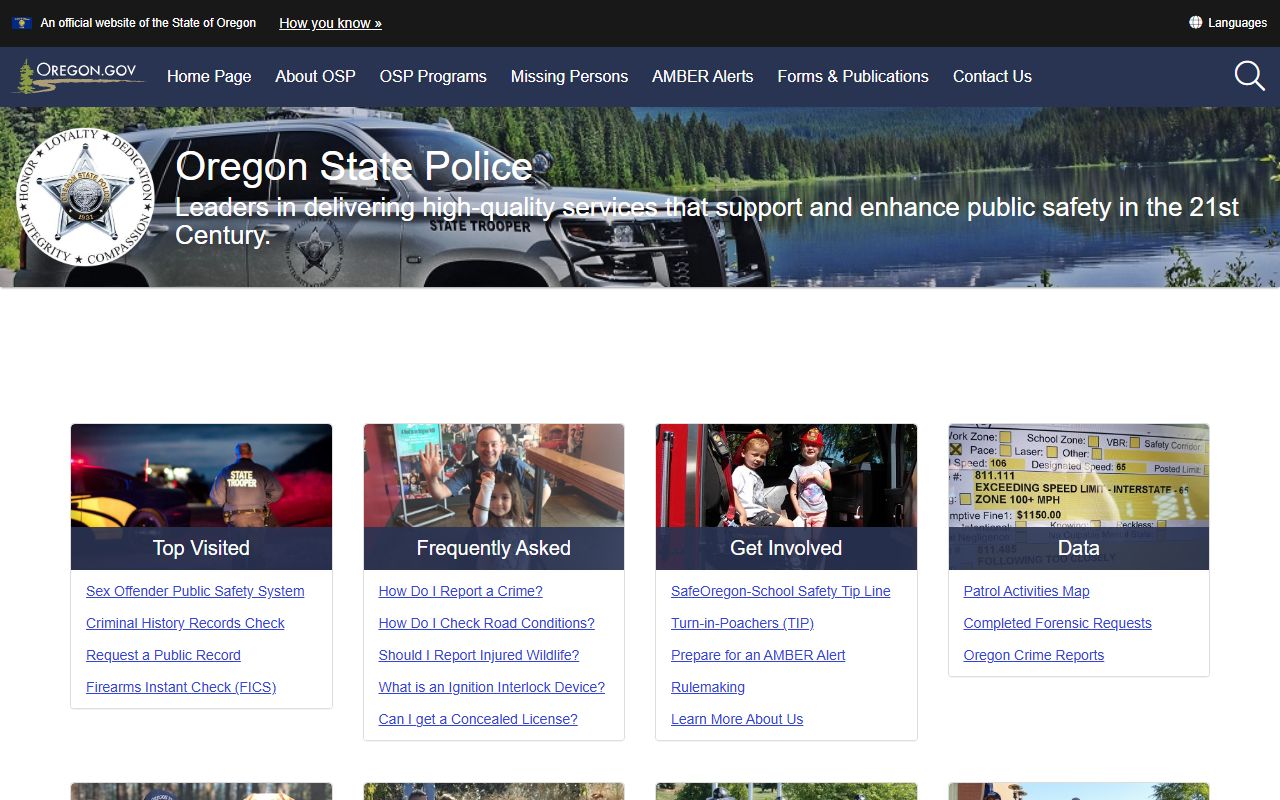The width and height of the screenshot is (1280, 800).
Task: Open AMBER Alerts in the navigation
Action: (x=703, y=76)
